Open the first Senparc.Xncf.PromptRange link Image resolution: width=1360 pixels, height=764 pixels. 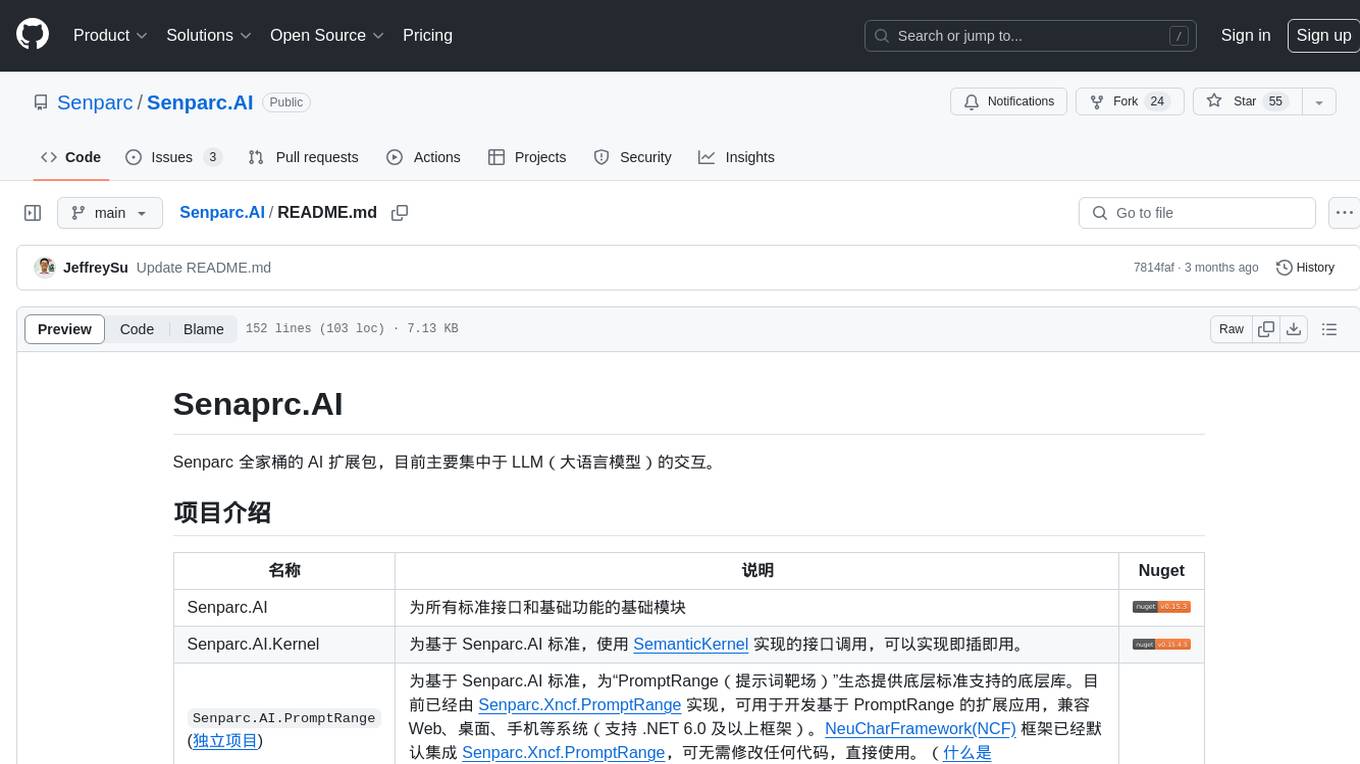(x=580, y=704)
